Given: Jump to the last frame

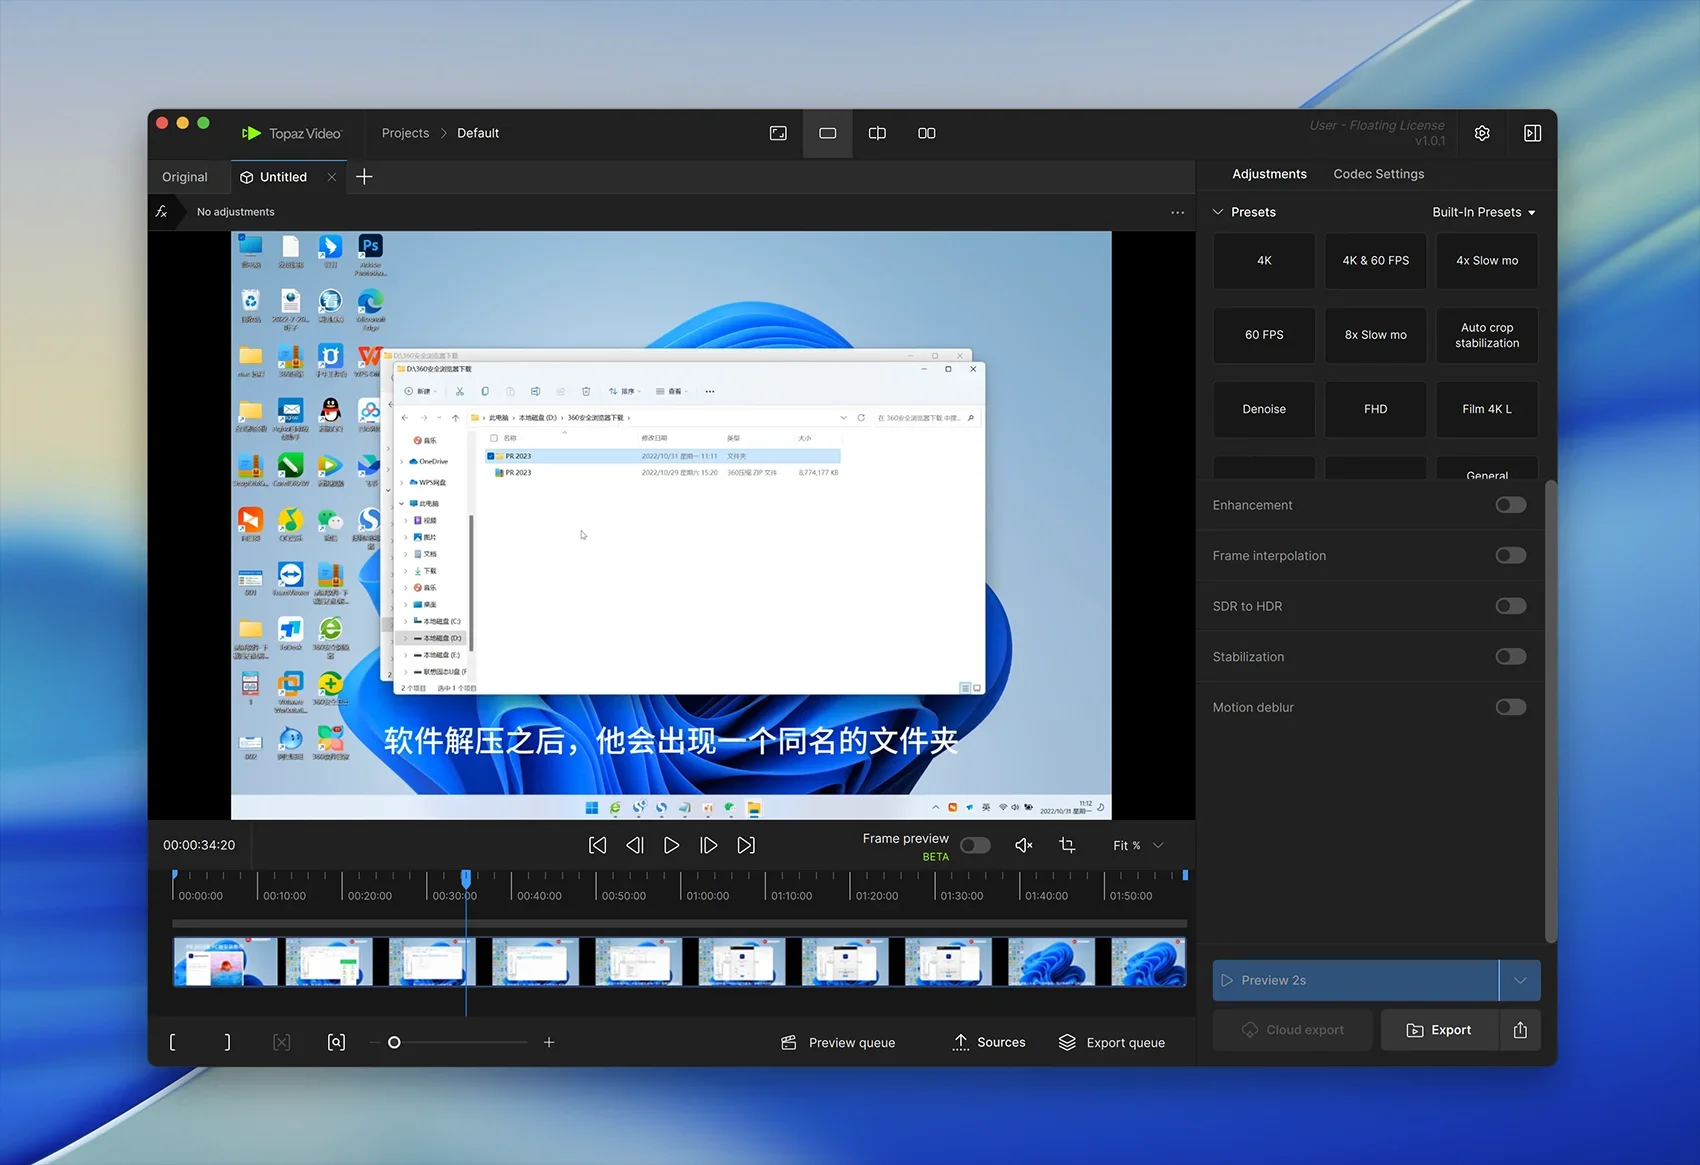Looking at the screenshot, I should [746, 845].
